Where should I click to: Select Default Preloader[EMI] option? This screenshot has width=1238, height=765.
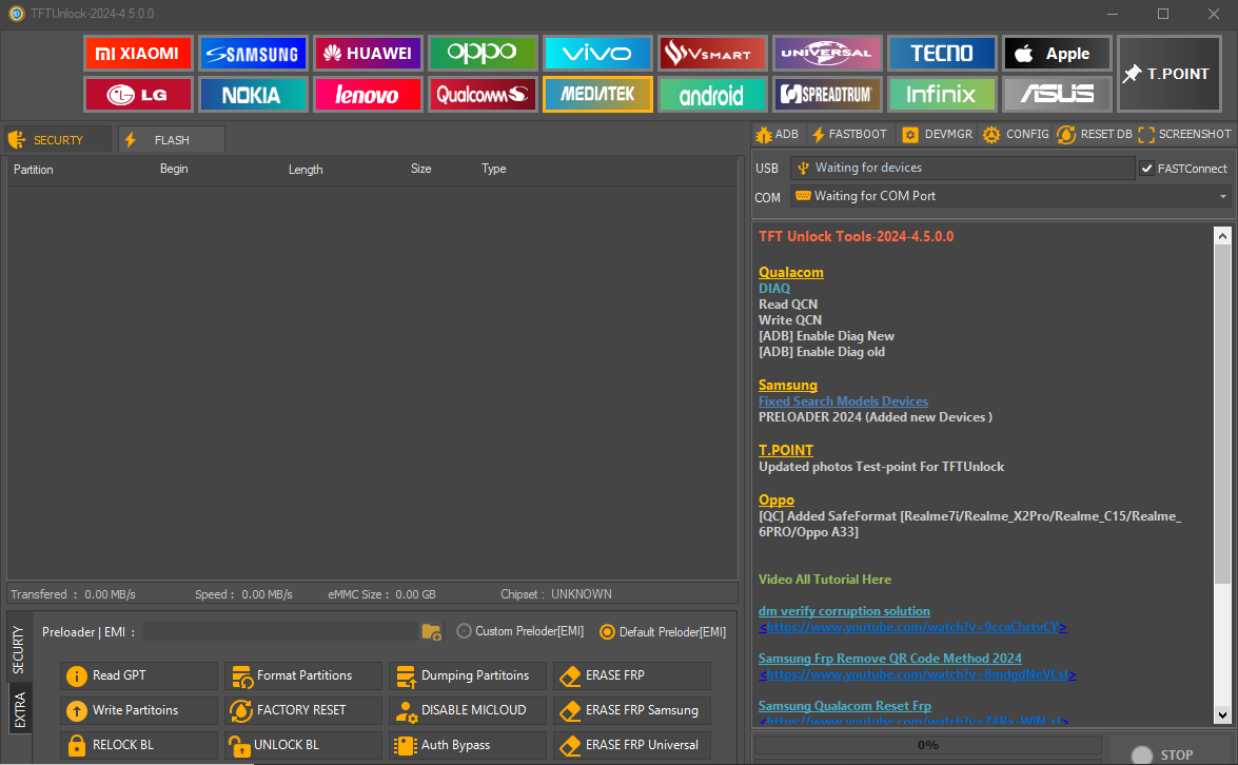[x=607, y=631]
